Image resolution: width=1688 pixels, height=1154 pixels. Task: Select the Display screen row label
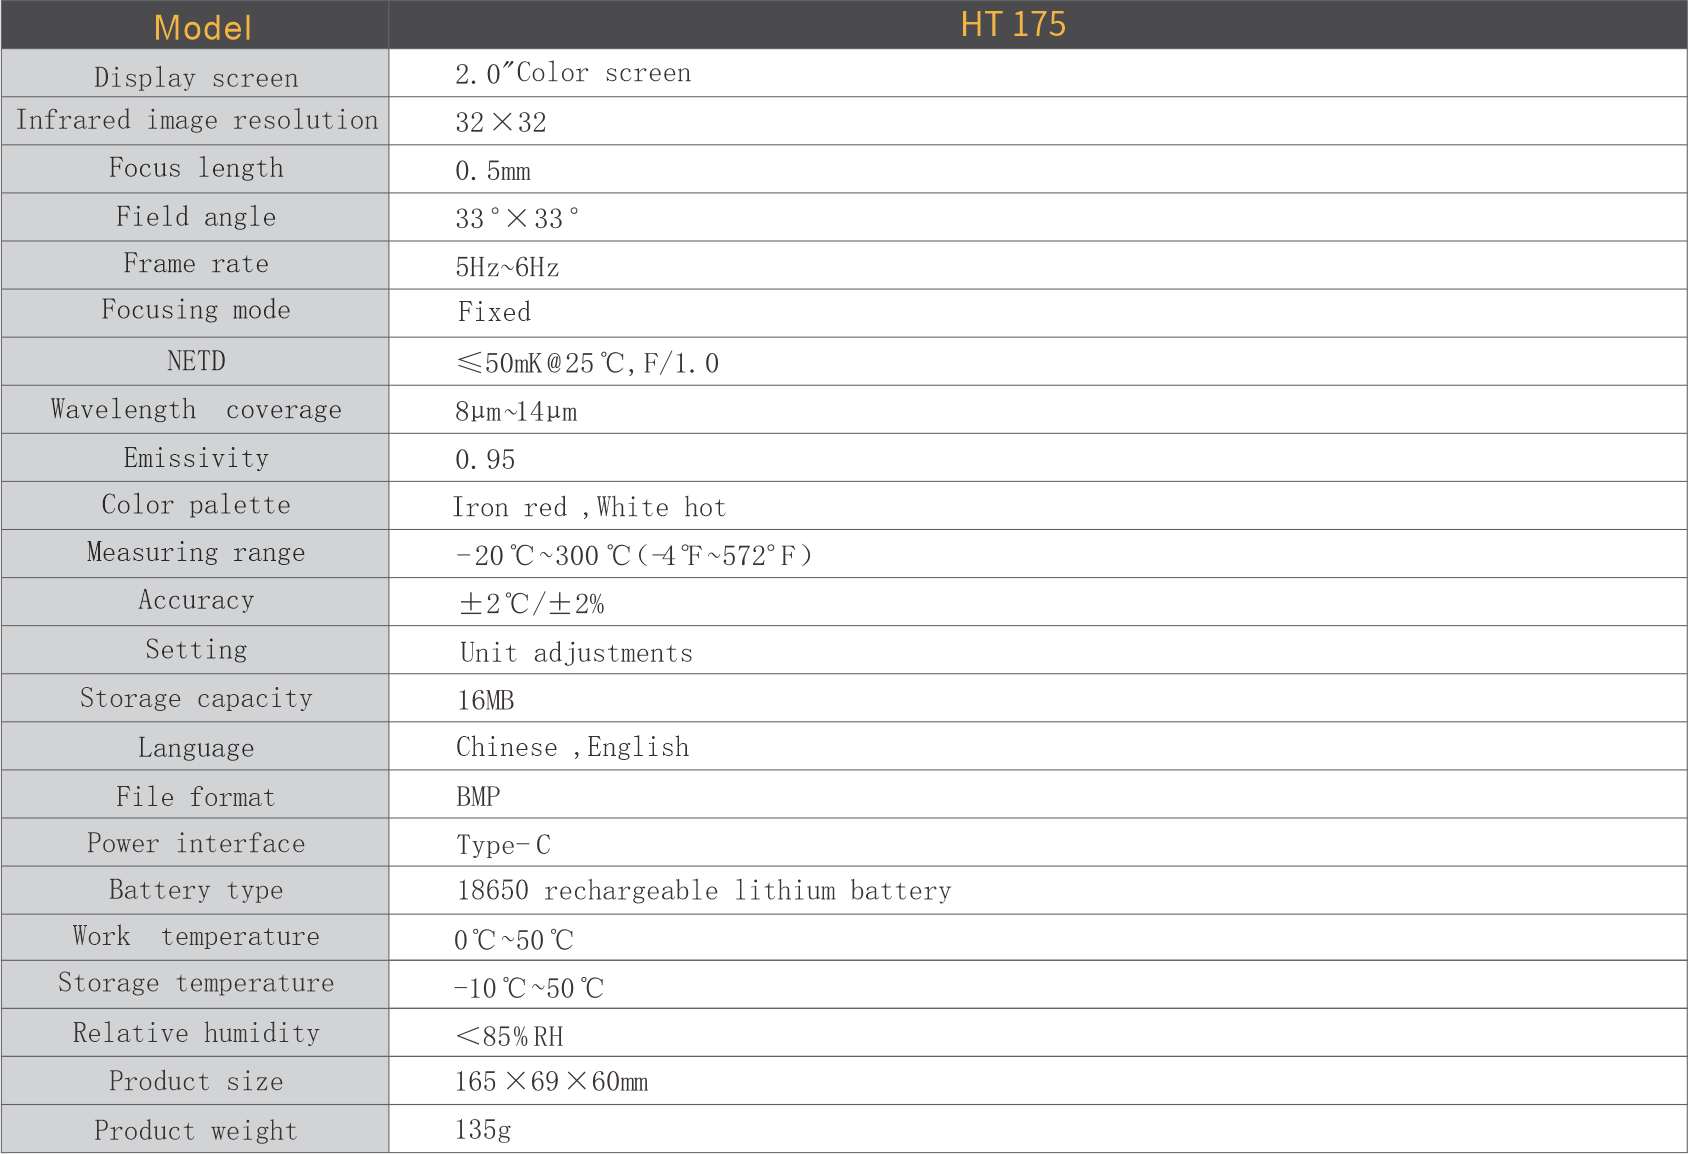196,77
